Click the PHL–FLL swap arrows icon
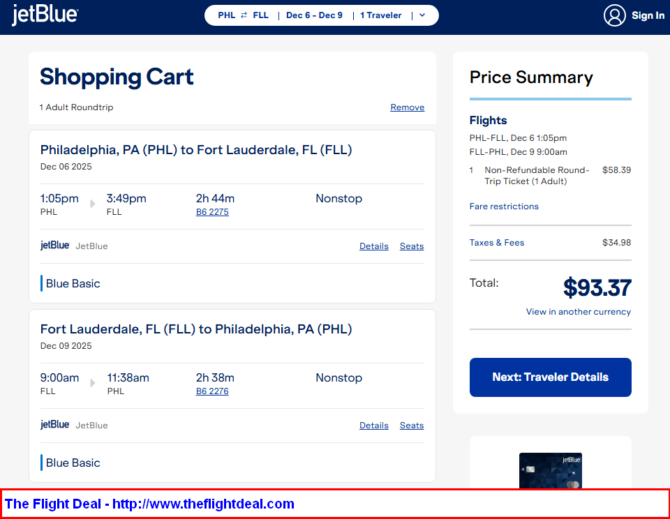Screen dimensions: 670x519 click(244, 16)
